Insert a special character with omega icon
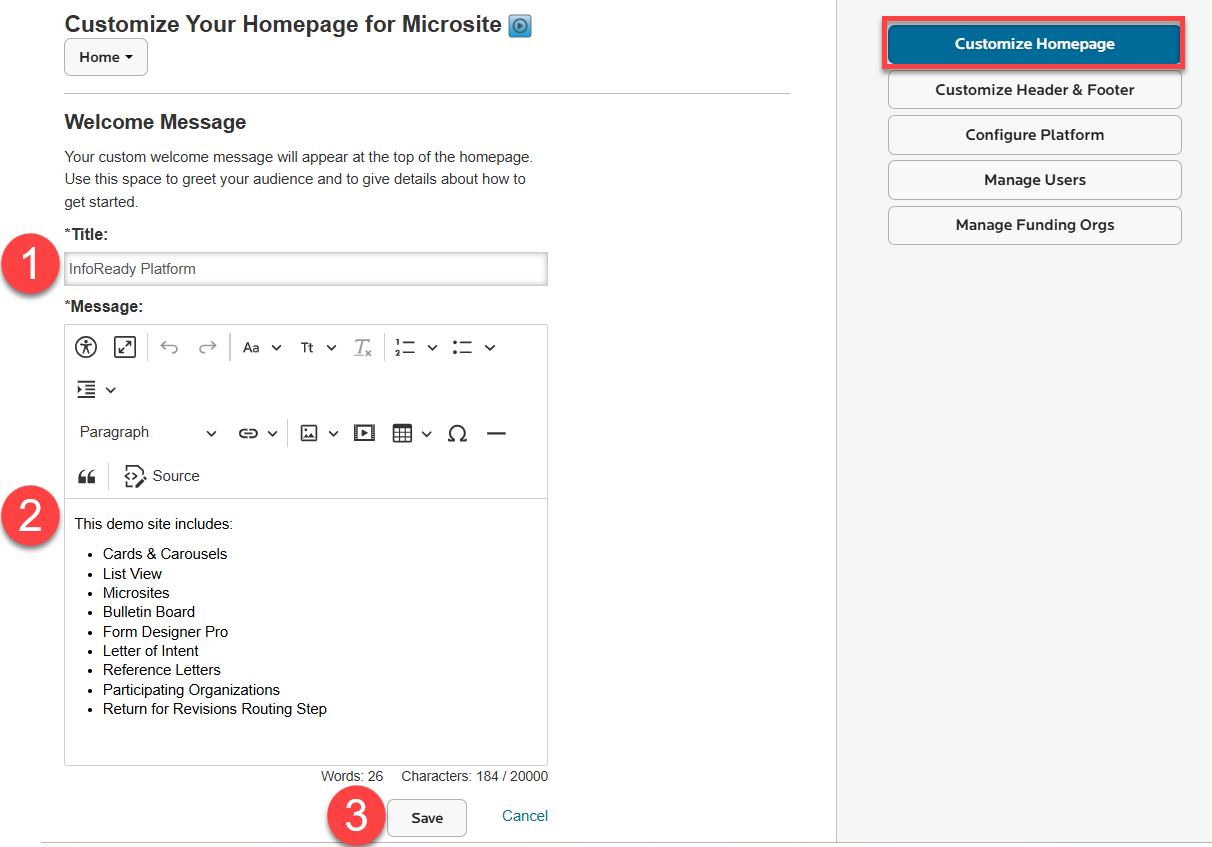Viewport: 1212px width, 847px height. pos(457,433)
